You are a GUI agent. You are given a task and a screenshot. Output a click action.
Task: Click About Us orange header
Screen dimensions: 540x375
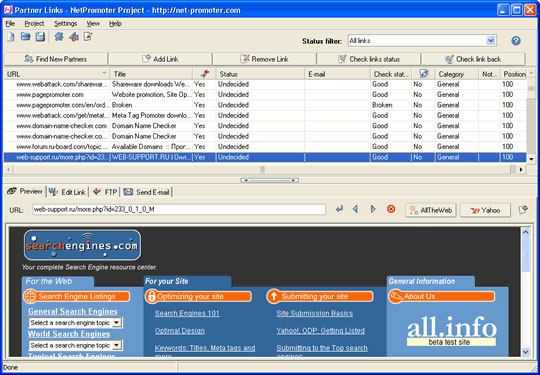442,296
